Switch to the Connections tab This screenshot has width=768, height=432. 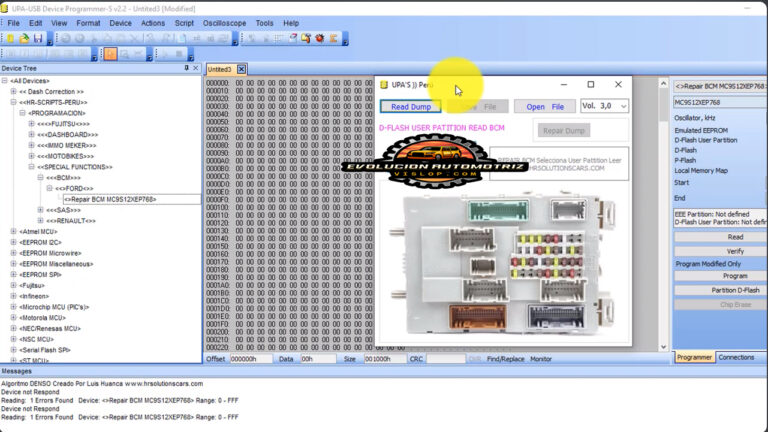click(737, 357)
